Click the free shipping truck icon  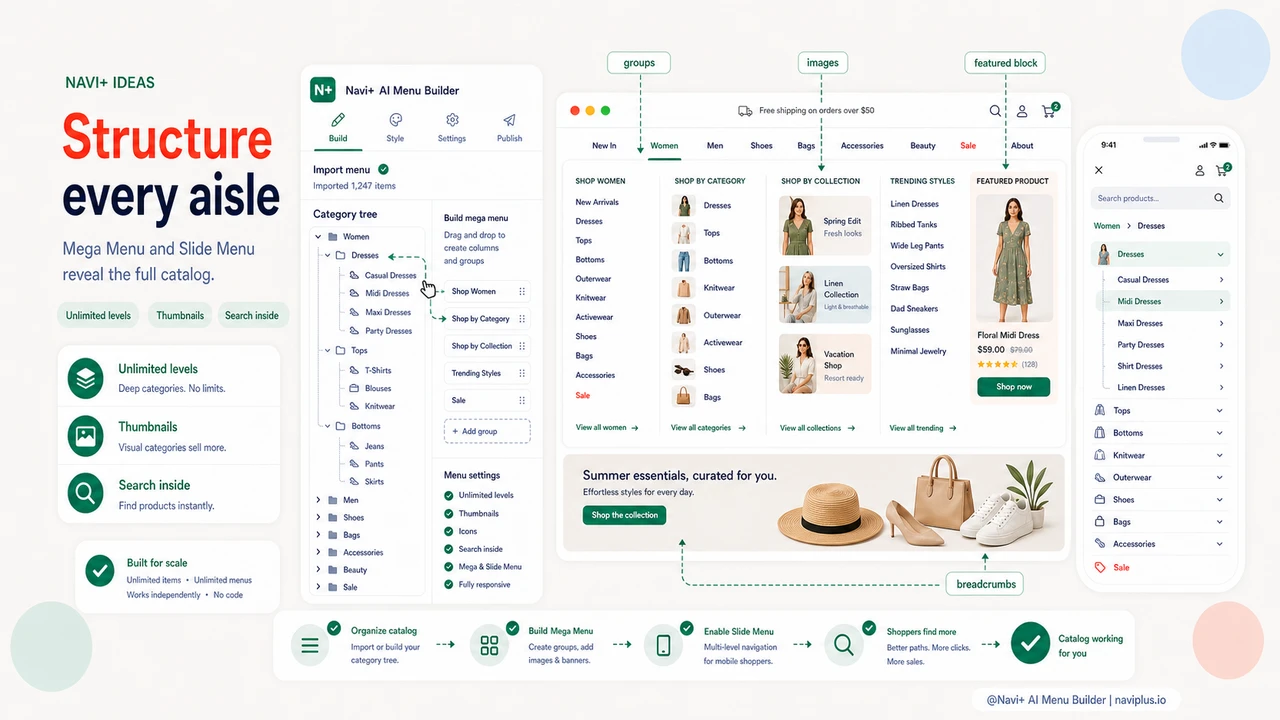[x=745, y=111]
